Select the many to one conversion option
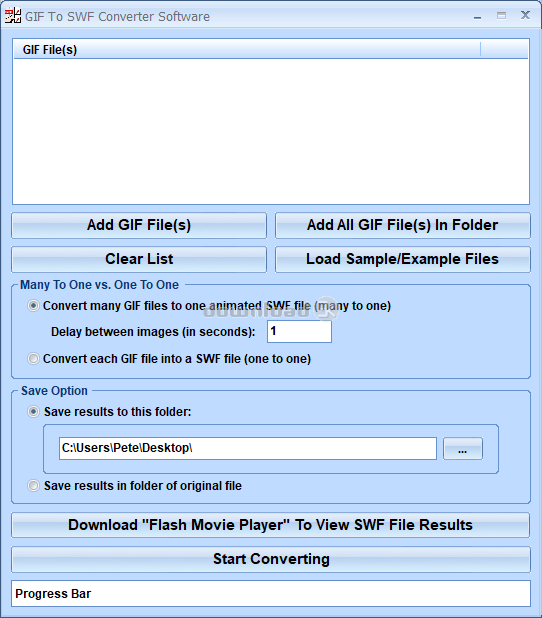Viewport: 542px width, 618px height. [x=33, y=306]
